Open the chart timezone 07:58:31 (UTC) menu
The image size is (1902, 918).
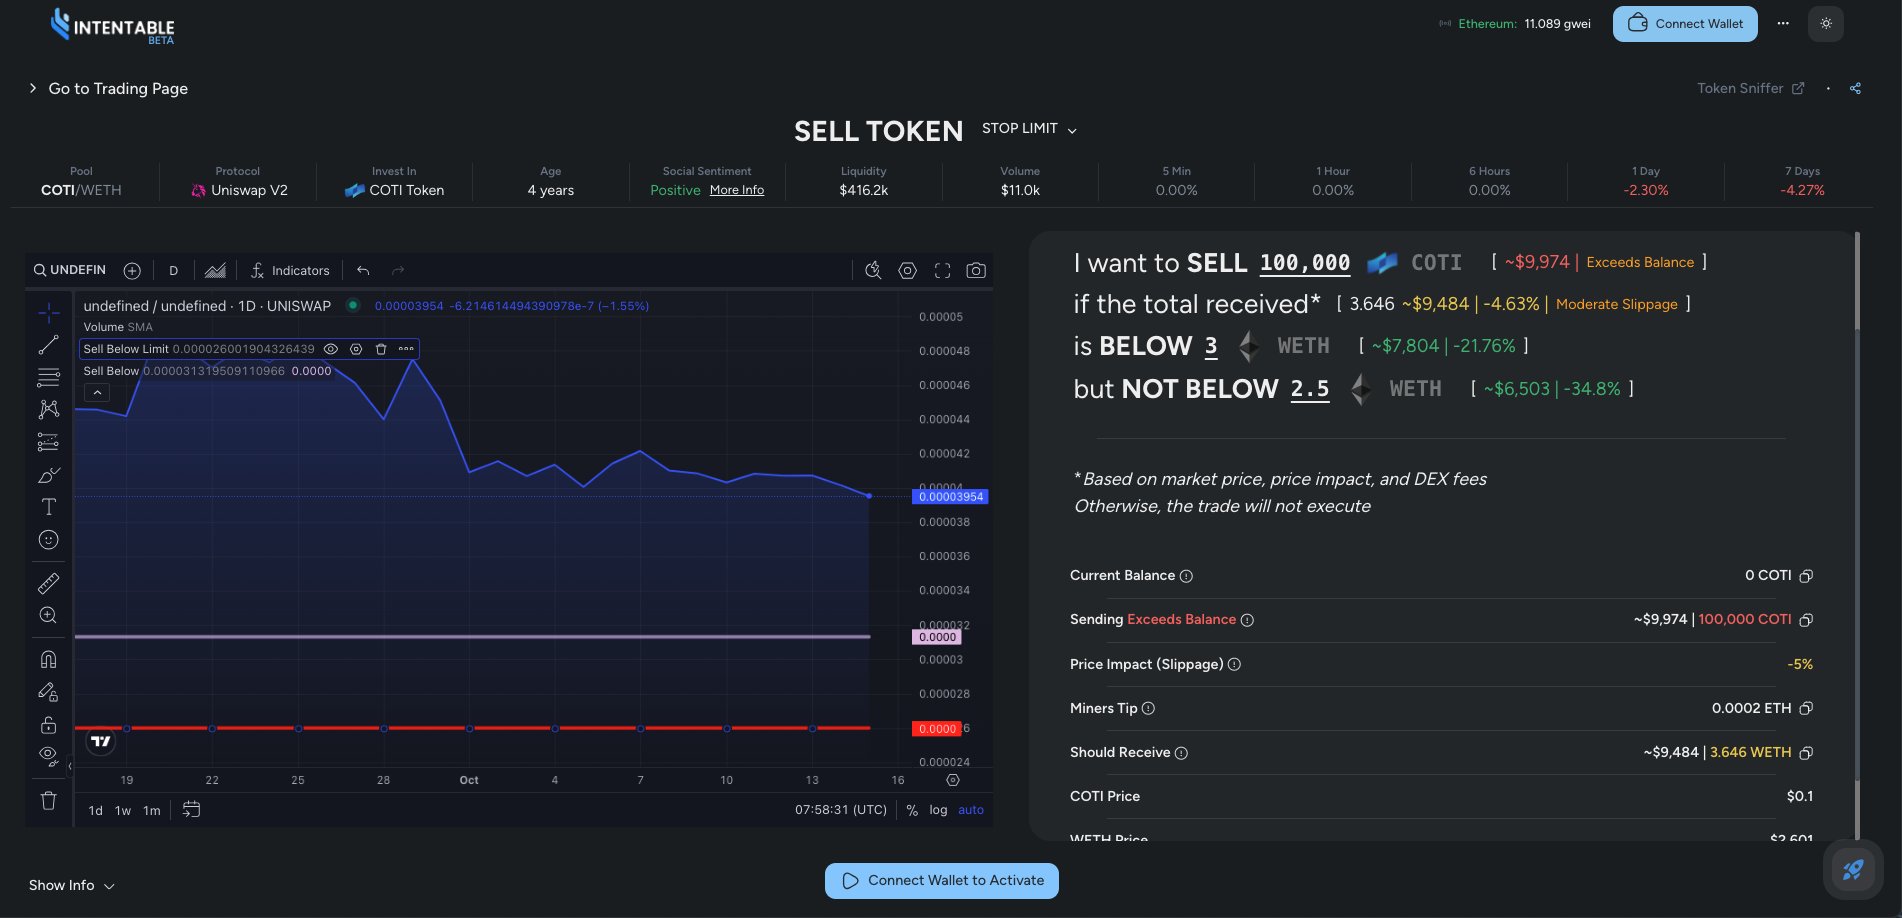(x=841, y=810)
